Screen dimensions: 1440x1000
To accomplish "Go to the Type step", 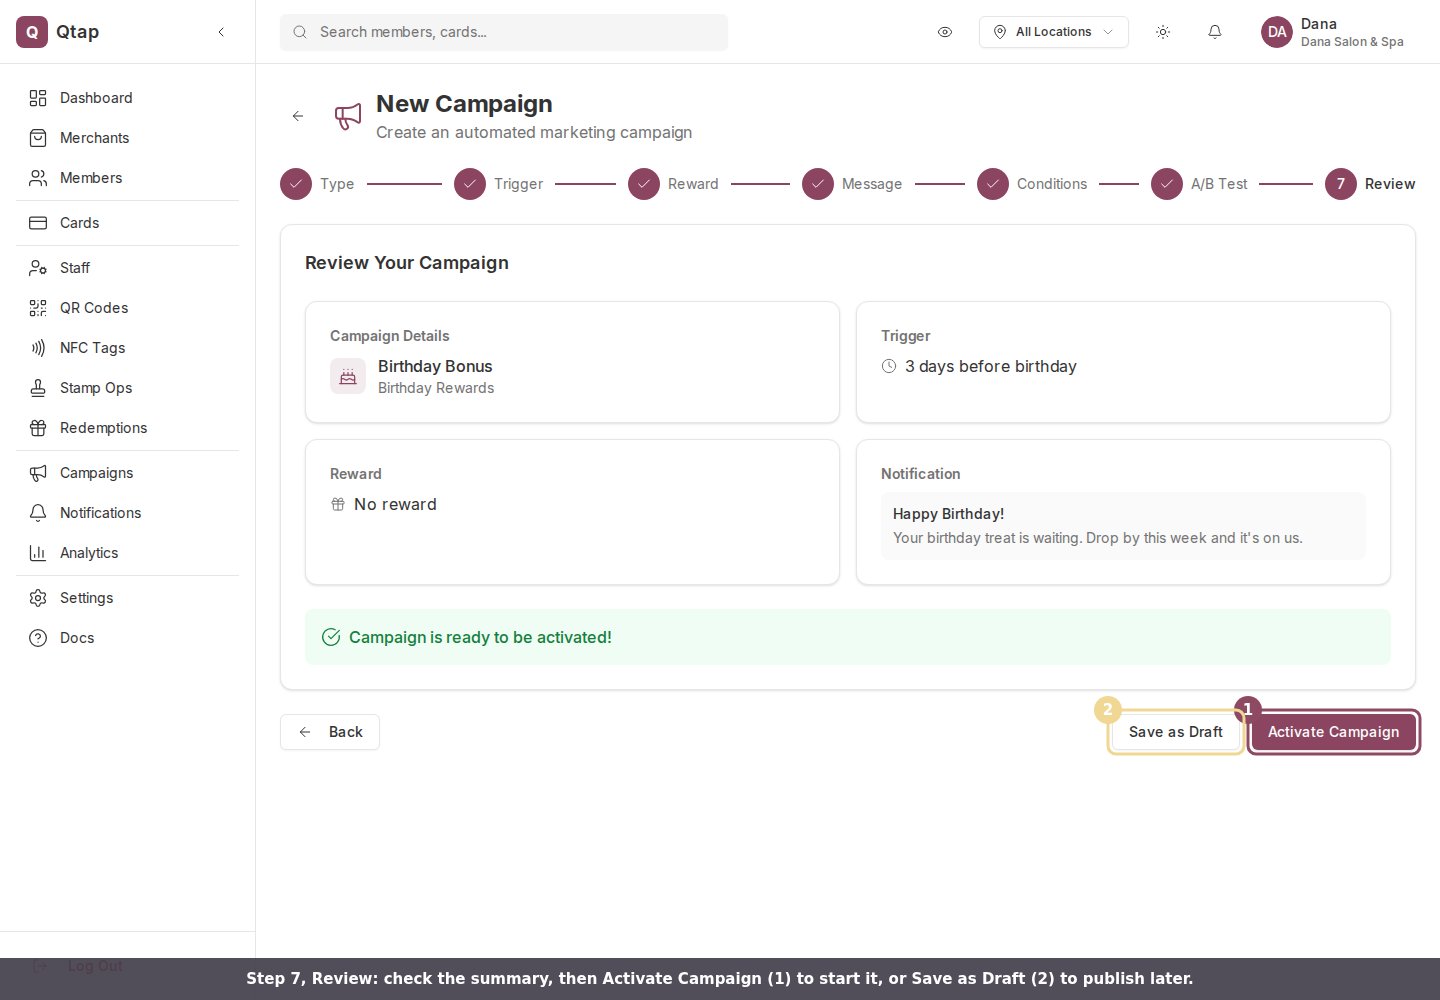I will point(317,184).
